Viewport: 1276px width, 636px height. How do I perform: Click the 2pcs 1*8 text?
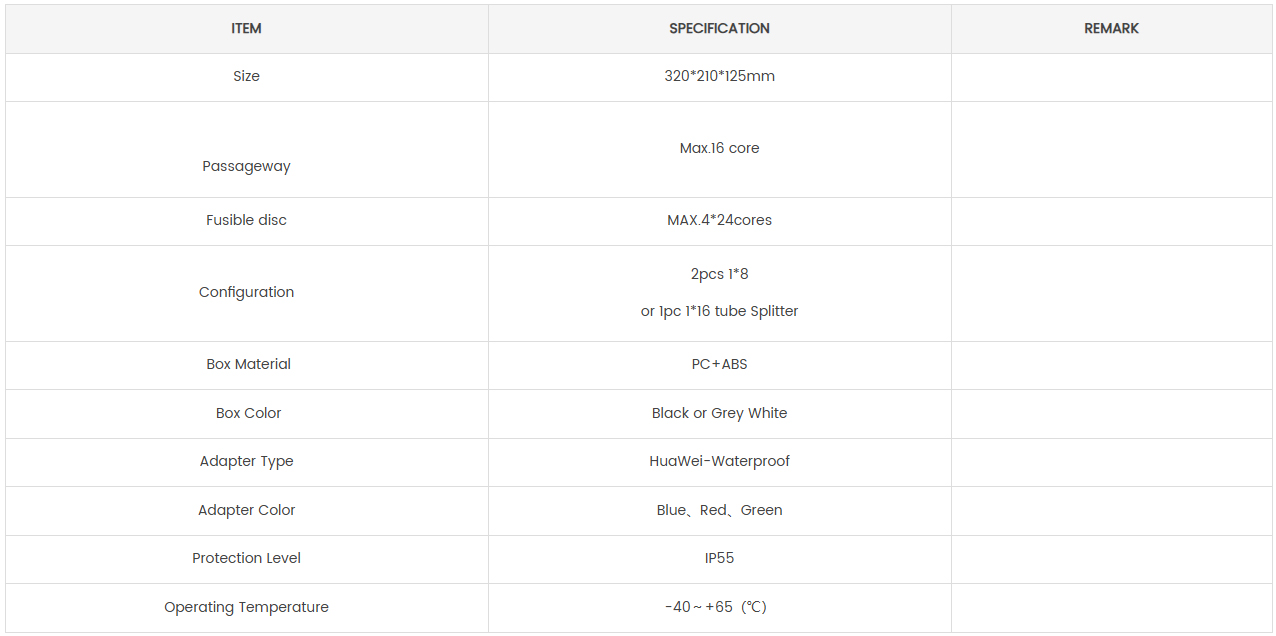719,274
